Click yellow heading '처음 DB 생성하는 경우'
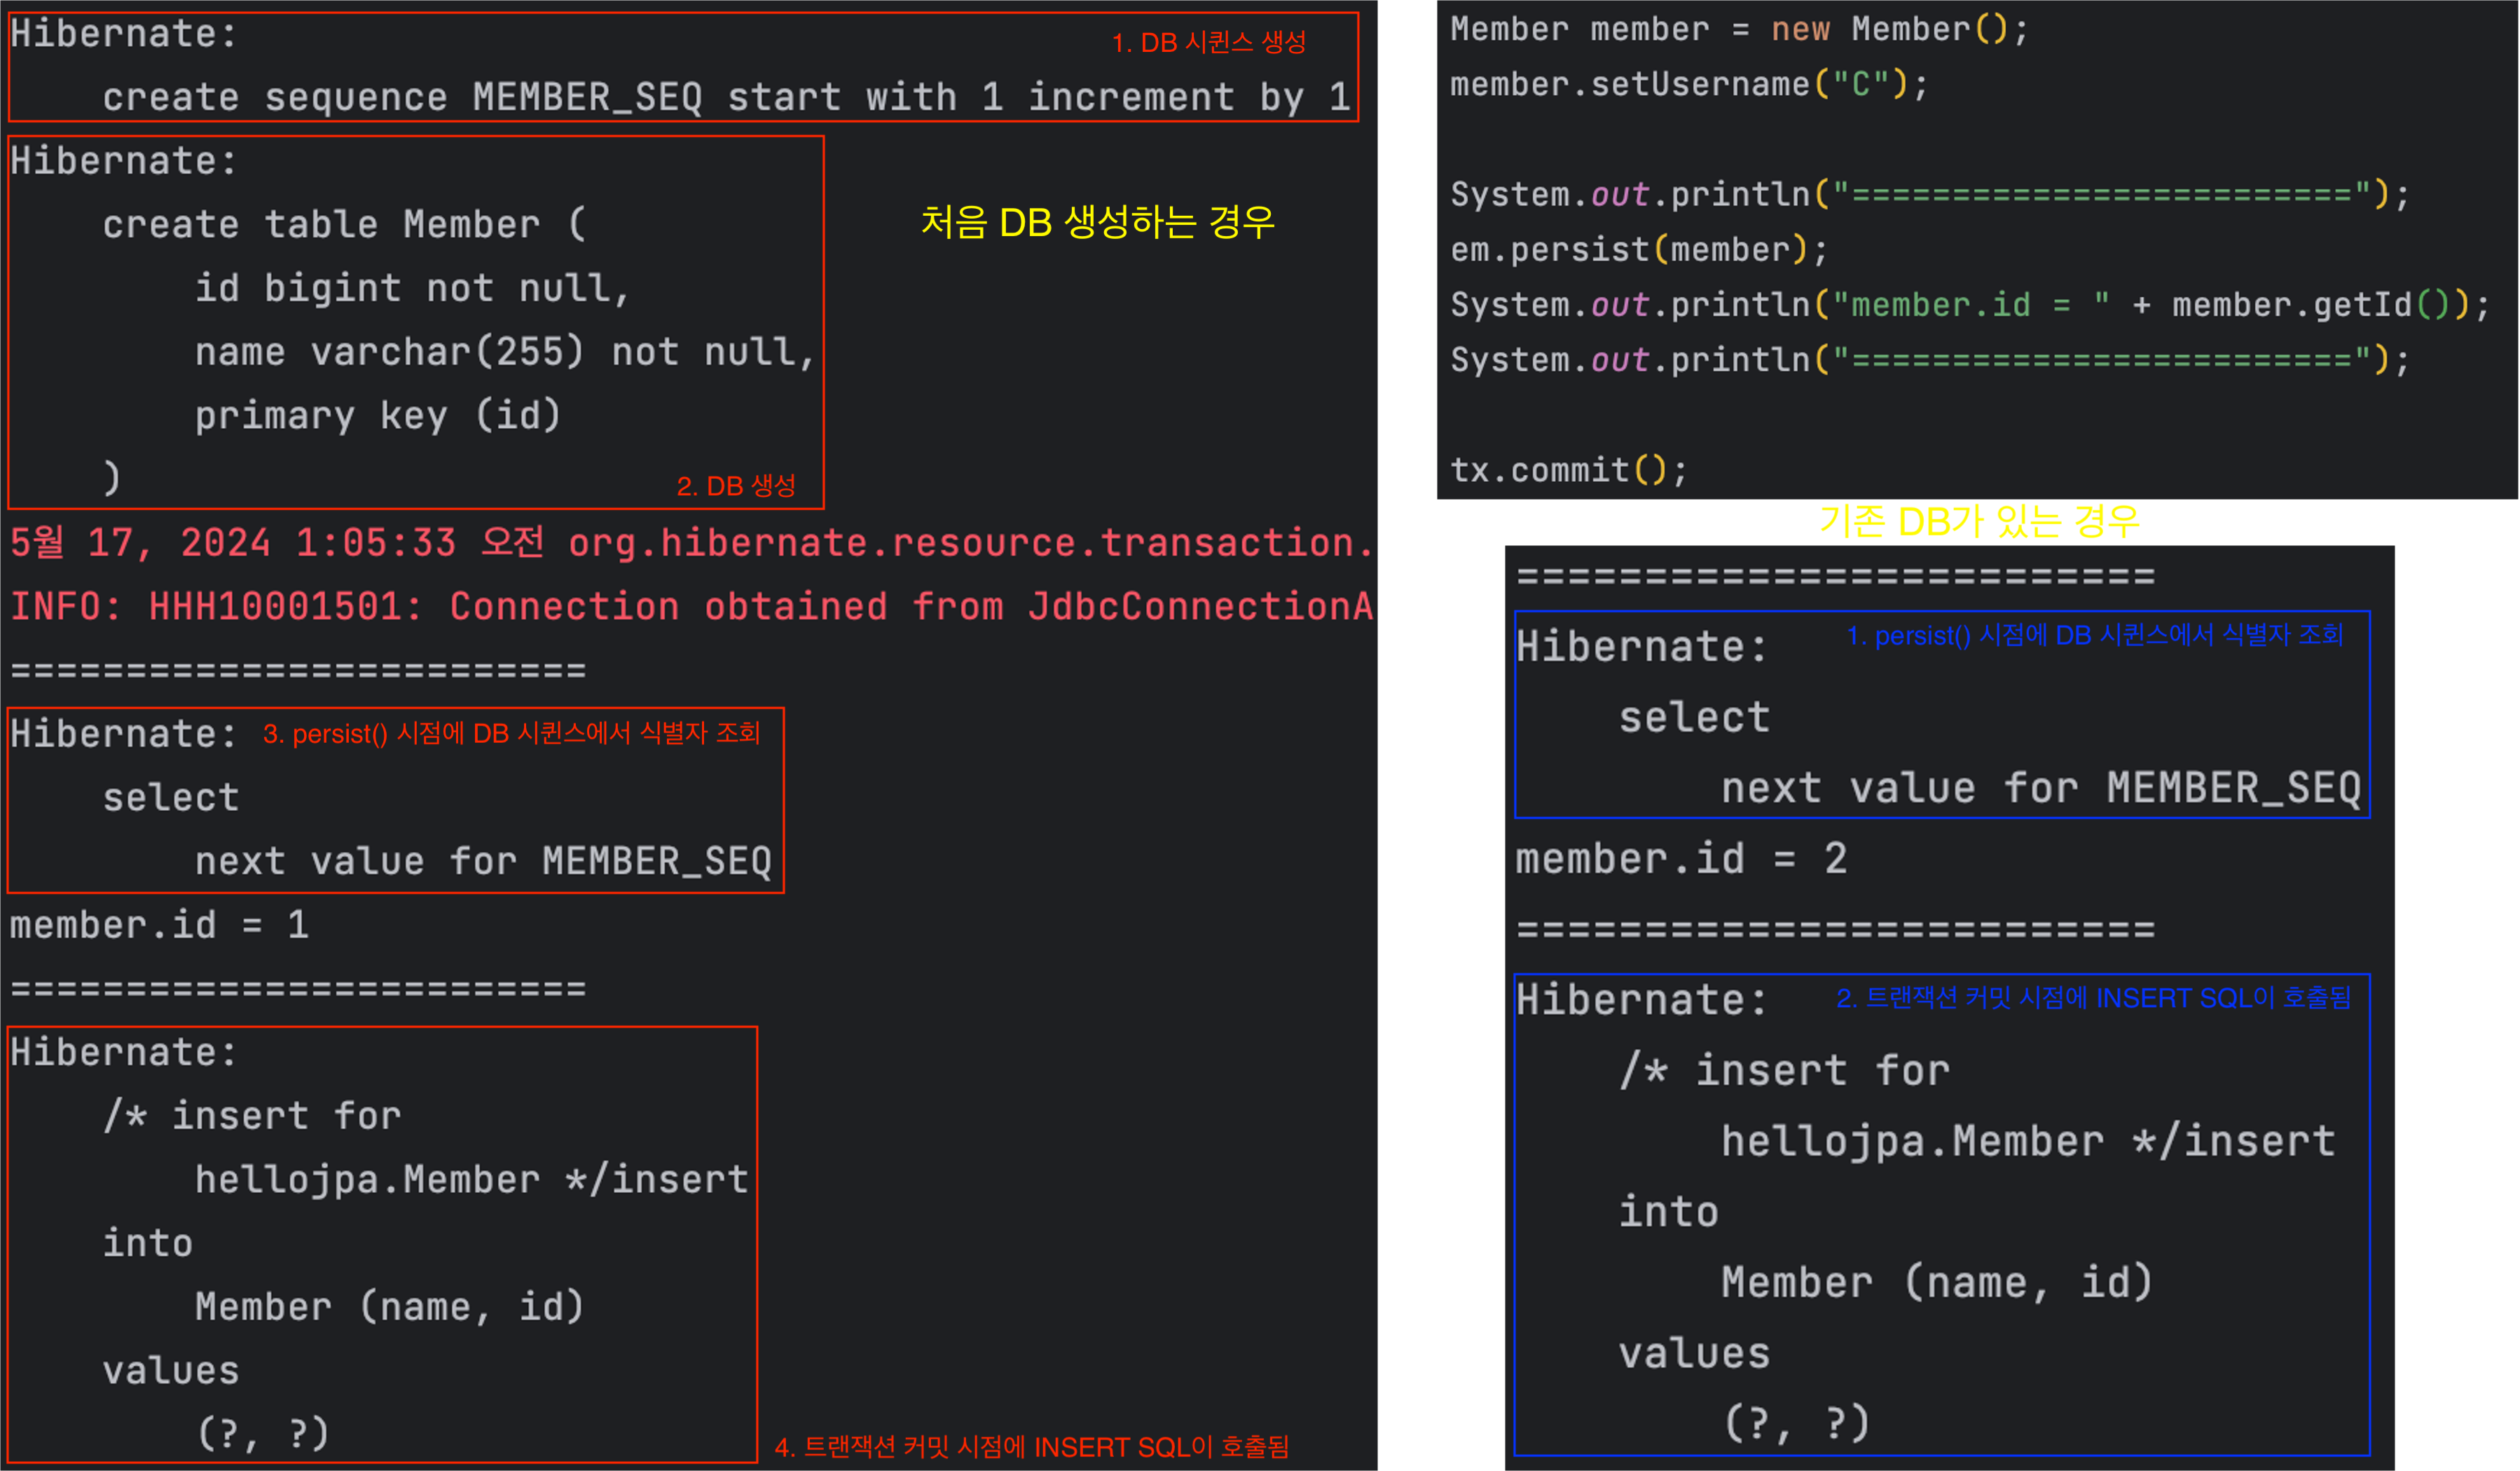Viewport: 2520px width, 1471px height. coord(1097,222)
